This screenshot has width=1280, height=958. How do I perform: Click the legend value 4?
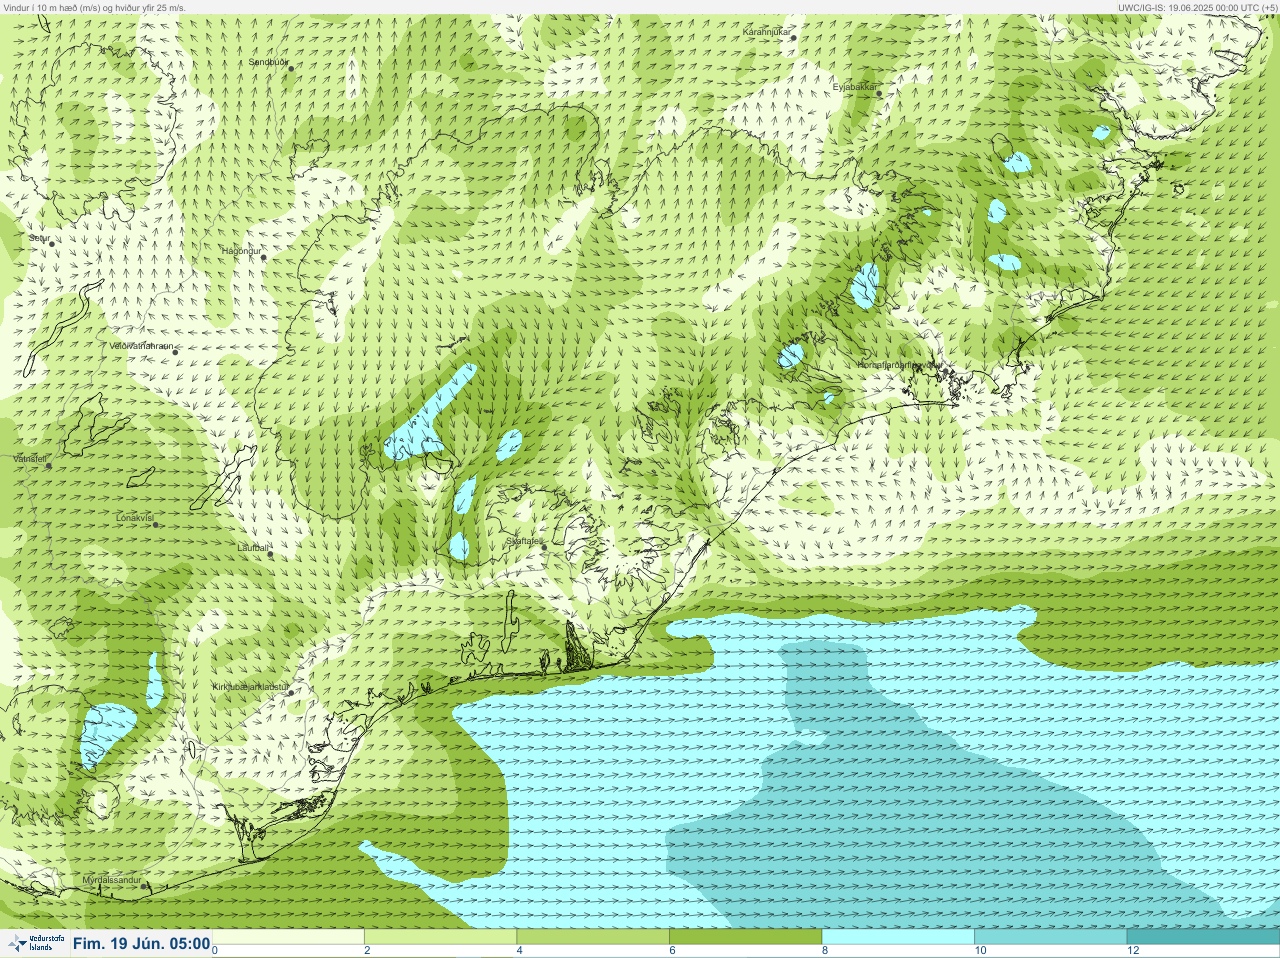click(x=520, y=950)
